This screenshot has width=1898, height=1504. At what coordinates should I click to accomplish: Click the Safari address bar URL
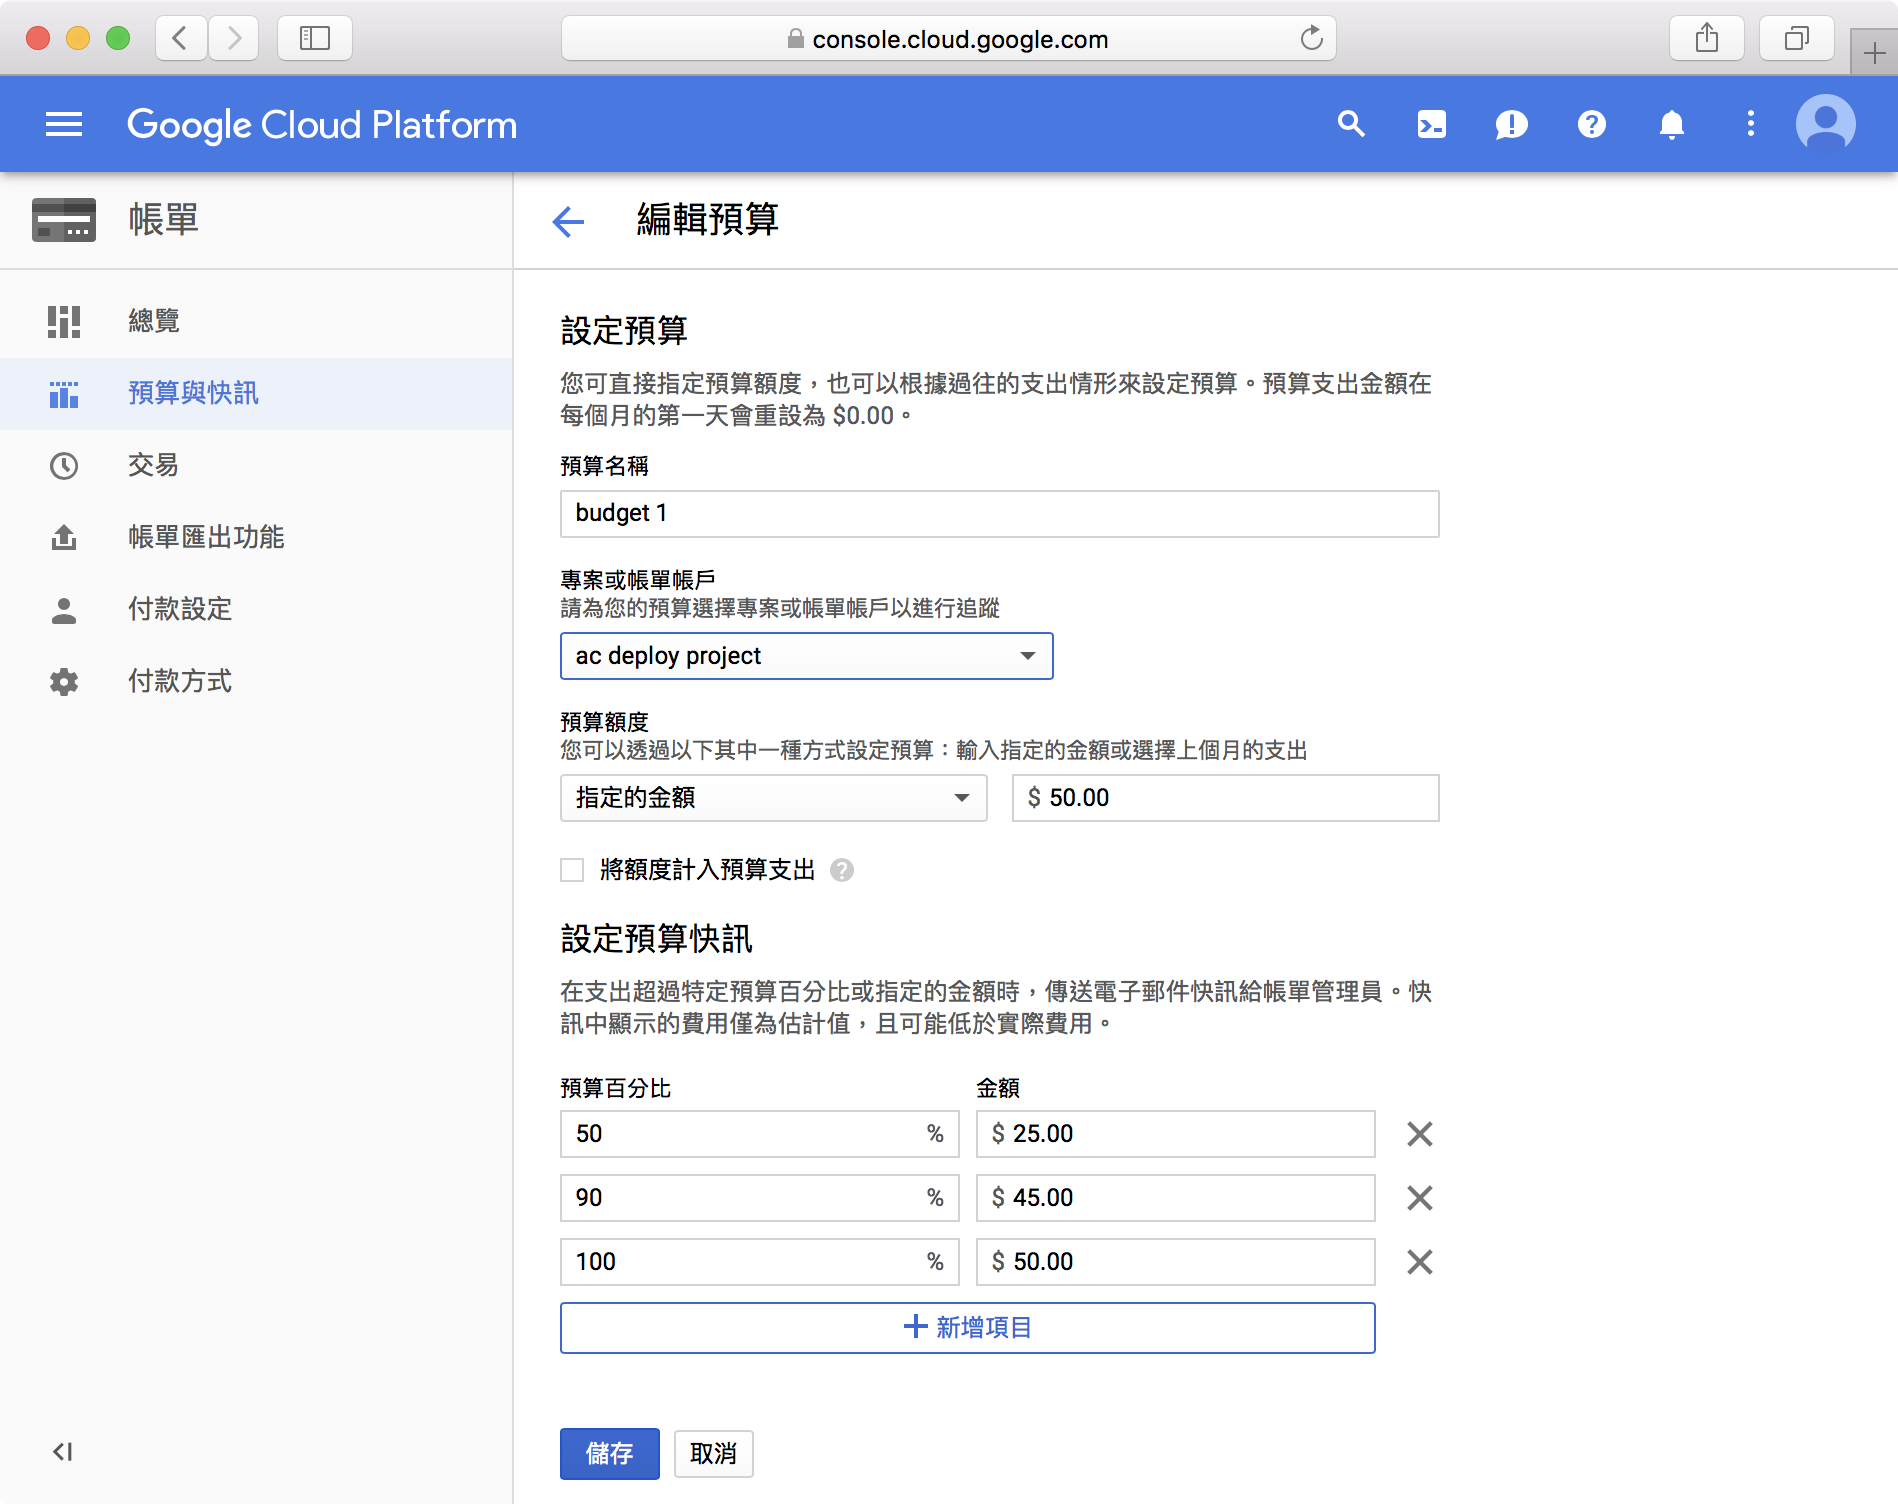pyautogui.click(x=949, y=39)
